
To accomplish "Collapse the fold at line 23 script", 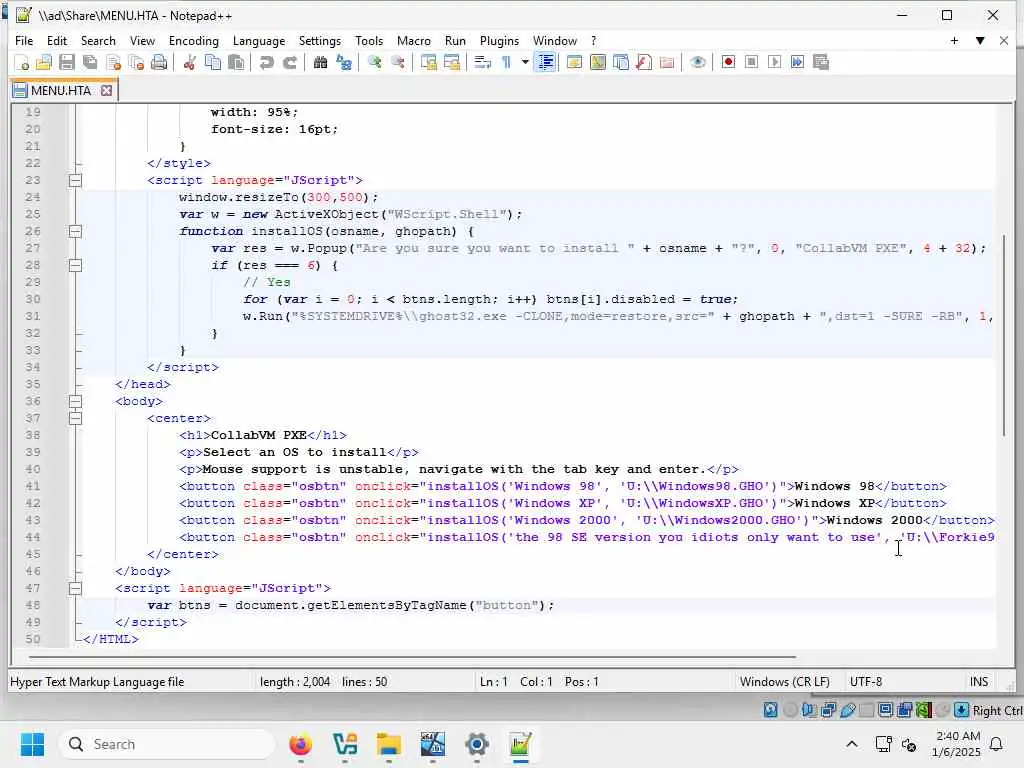I will pyautogui.click(x=75, y=180).
